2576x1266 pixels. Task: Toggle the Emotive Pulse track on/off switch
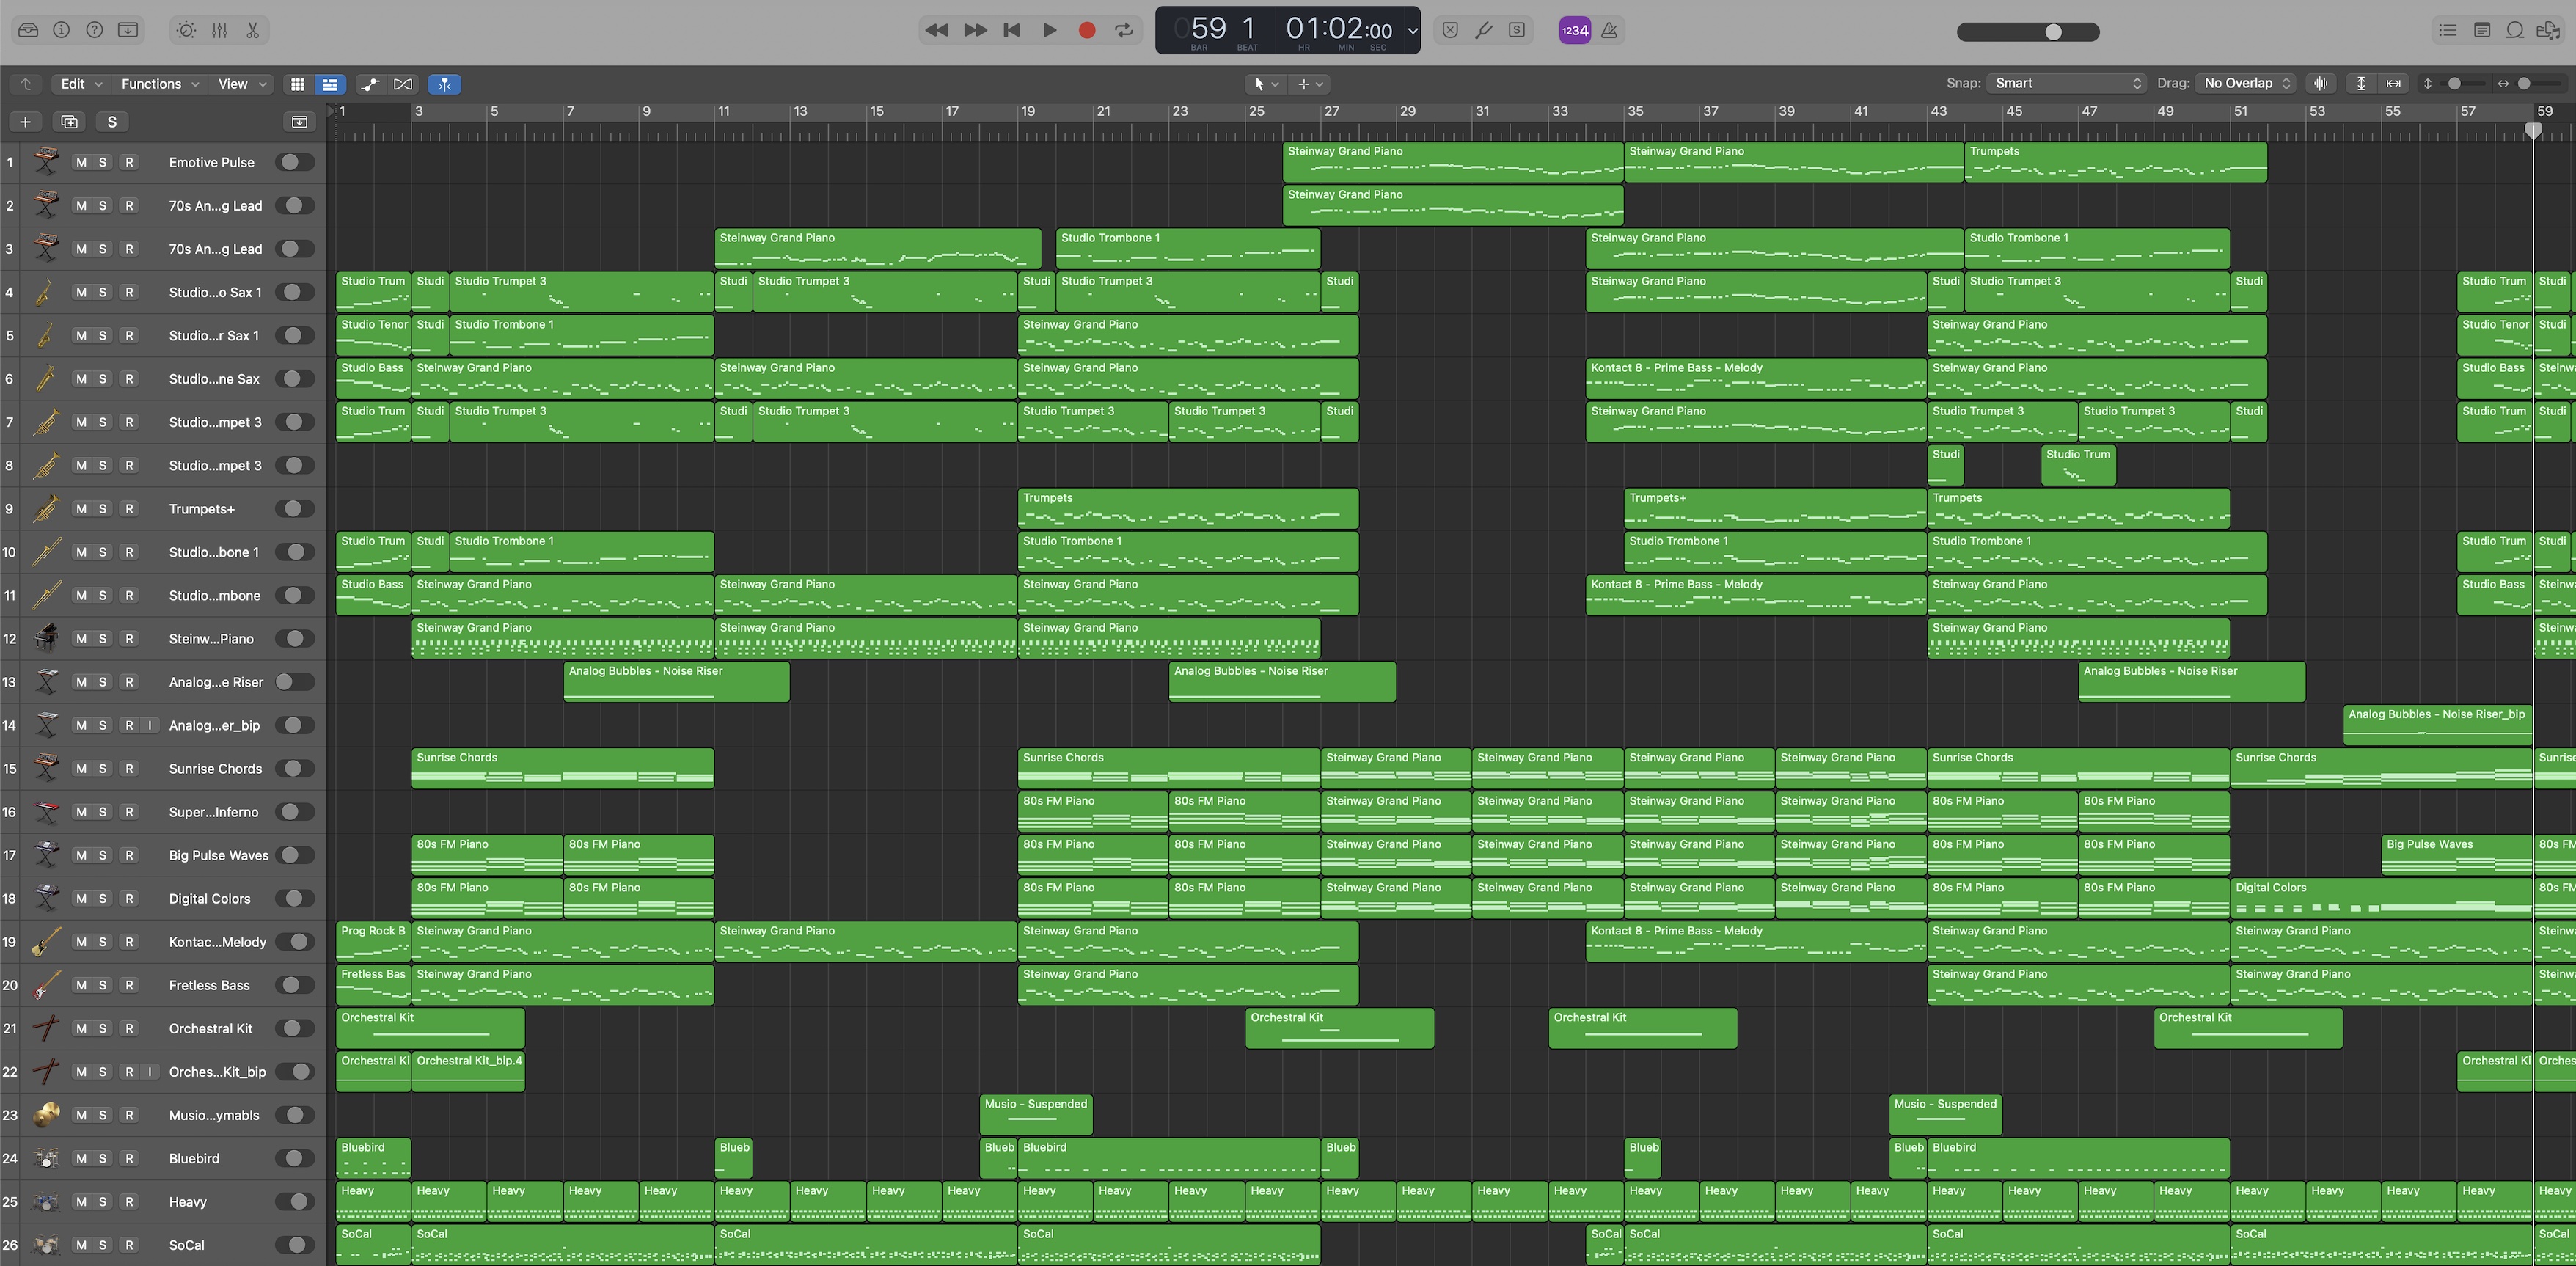[294, 162]
